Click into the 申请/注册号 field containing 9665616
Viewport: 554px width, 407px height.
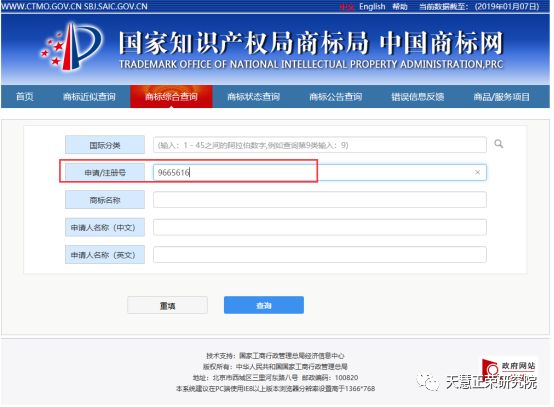[x=320, y=172]
